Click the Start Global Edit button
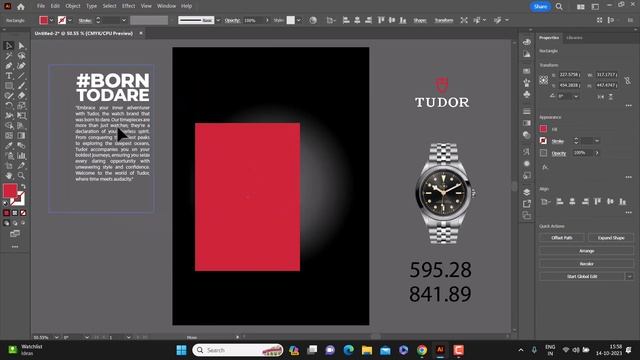 click(582, 277)
